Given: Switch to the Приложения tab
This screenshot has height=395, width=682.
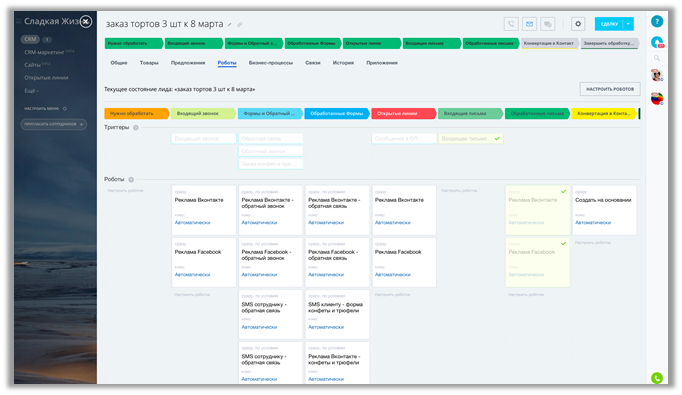Looking at the screenshot, I should point(382,63).
